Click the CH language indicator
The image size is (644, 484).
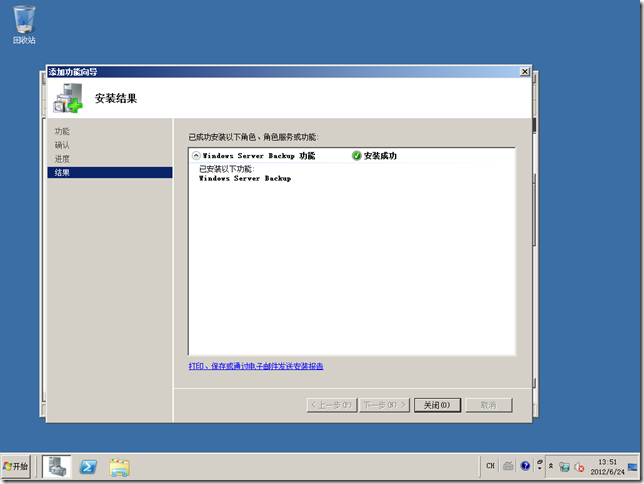[490, 466]
